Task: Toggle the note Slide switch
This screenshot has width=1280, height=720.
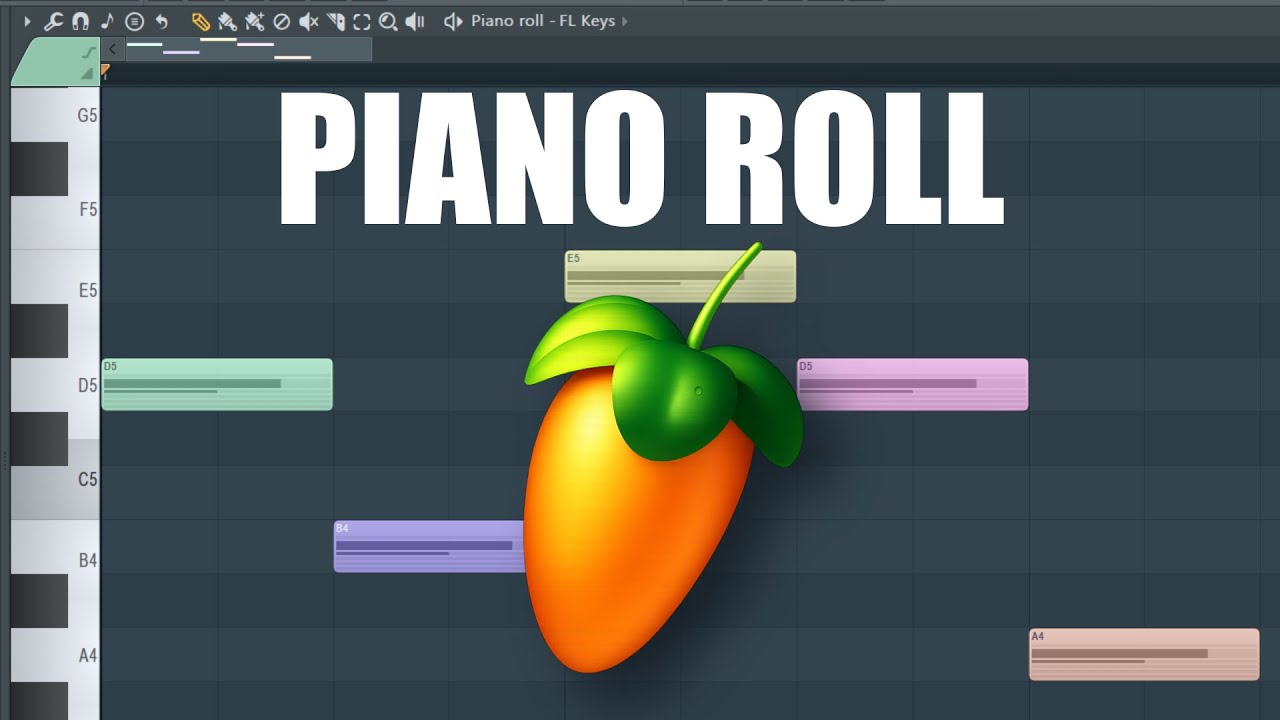Action: pyautogui.click(x=88, y=52)
